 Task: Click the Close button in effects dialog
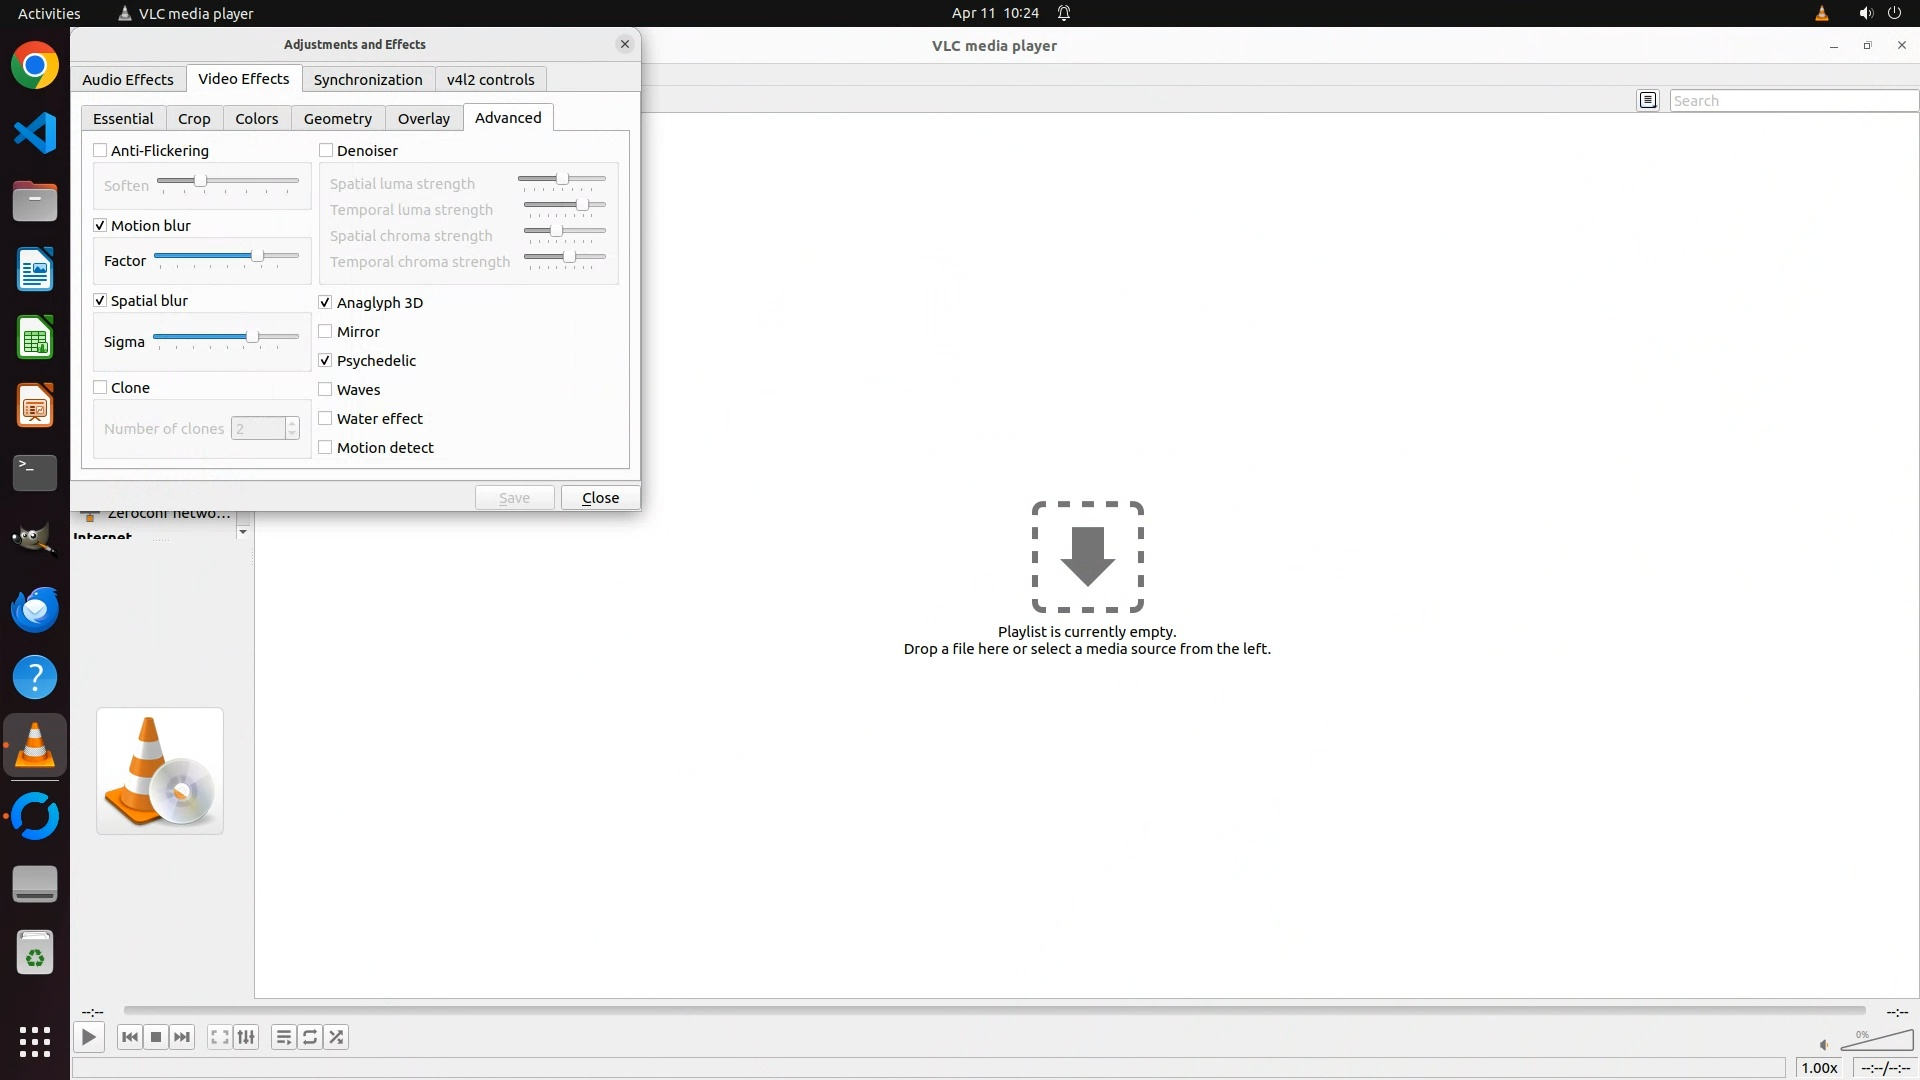(x=600, y=497)
